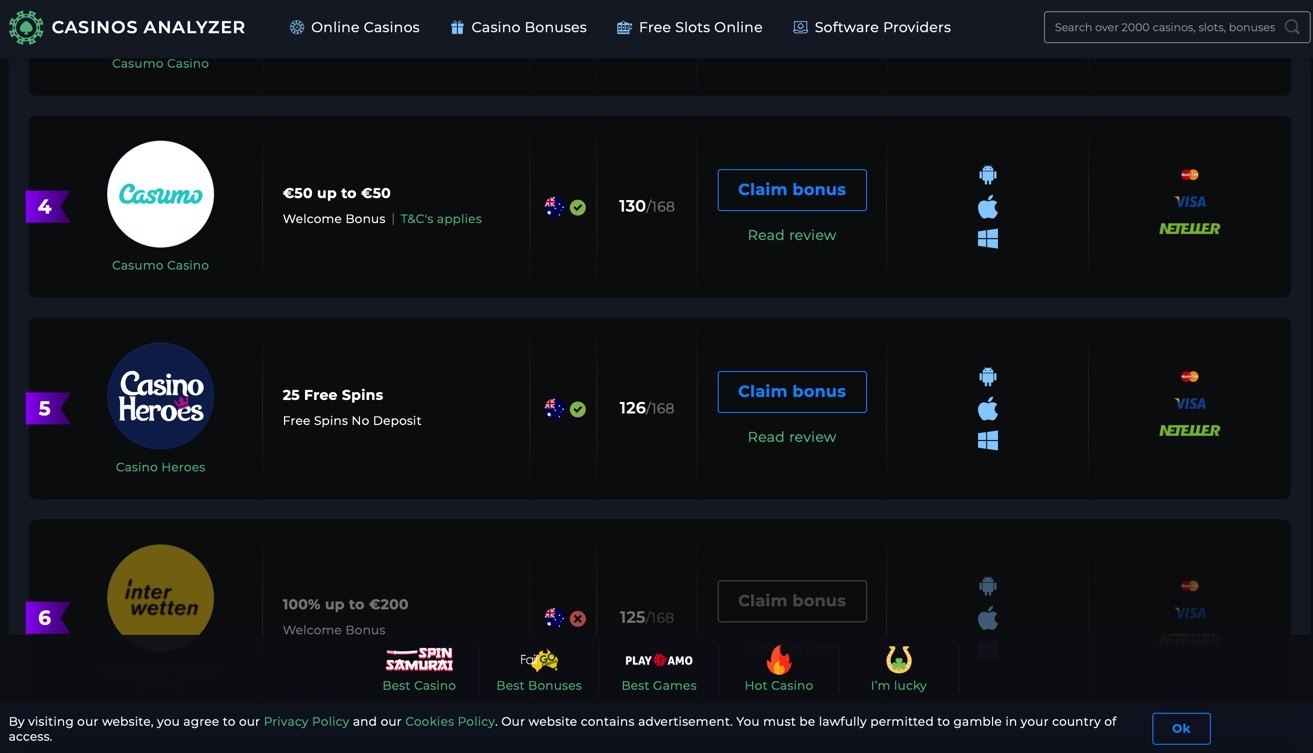Image resolution: width=1313 pixels, height=753 pixels.
Task: Click Android icon in Interwetten row
Action: [x=988, y=586]
